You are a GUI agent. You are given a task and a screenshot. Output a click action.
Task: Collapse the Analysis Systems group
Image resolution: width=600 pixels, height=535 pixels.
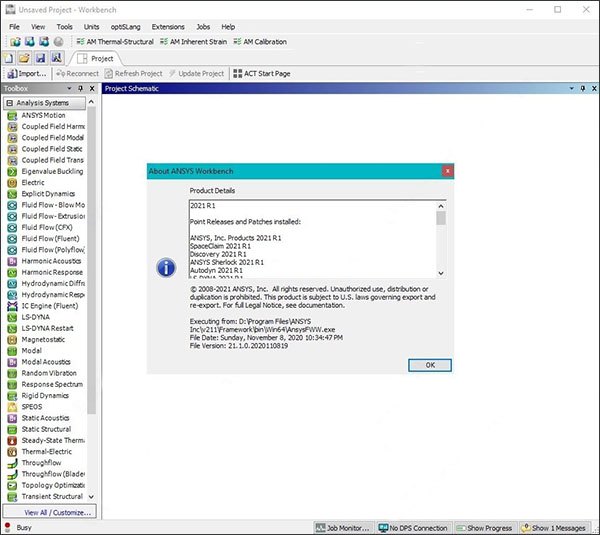[10, 103]
